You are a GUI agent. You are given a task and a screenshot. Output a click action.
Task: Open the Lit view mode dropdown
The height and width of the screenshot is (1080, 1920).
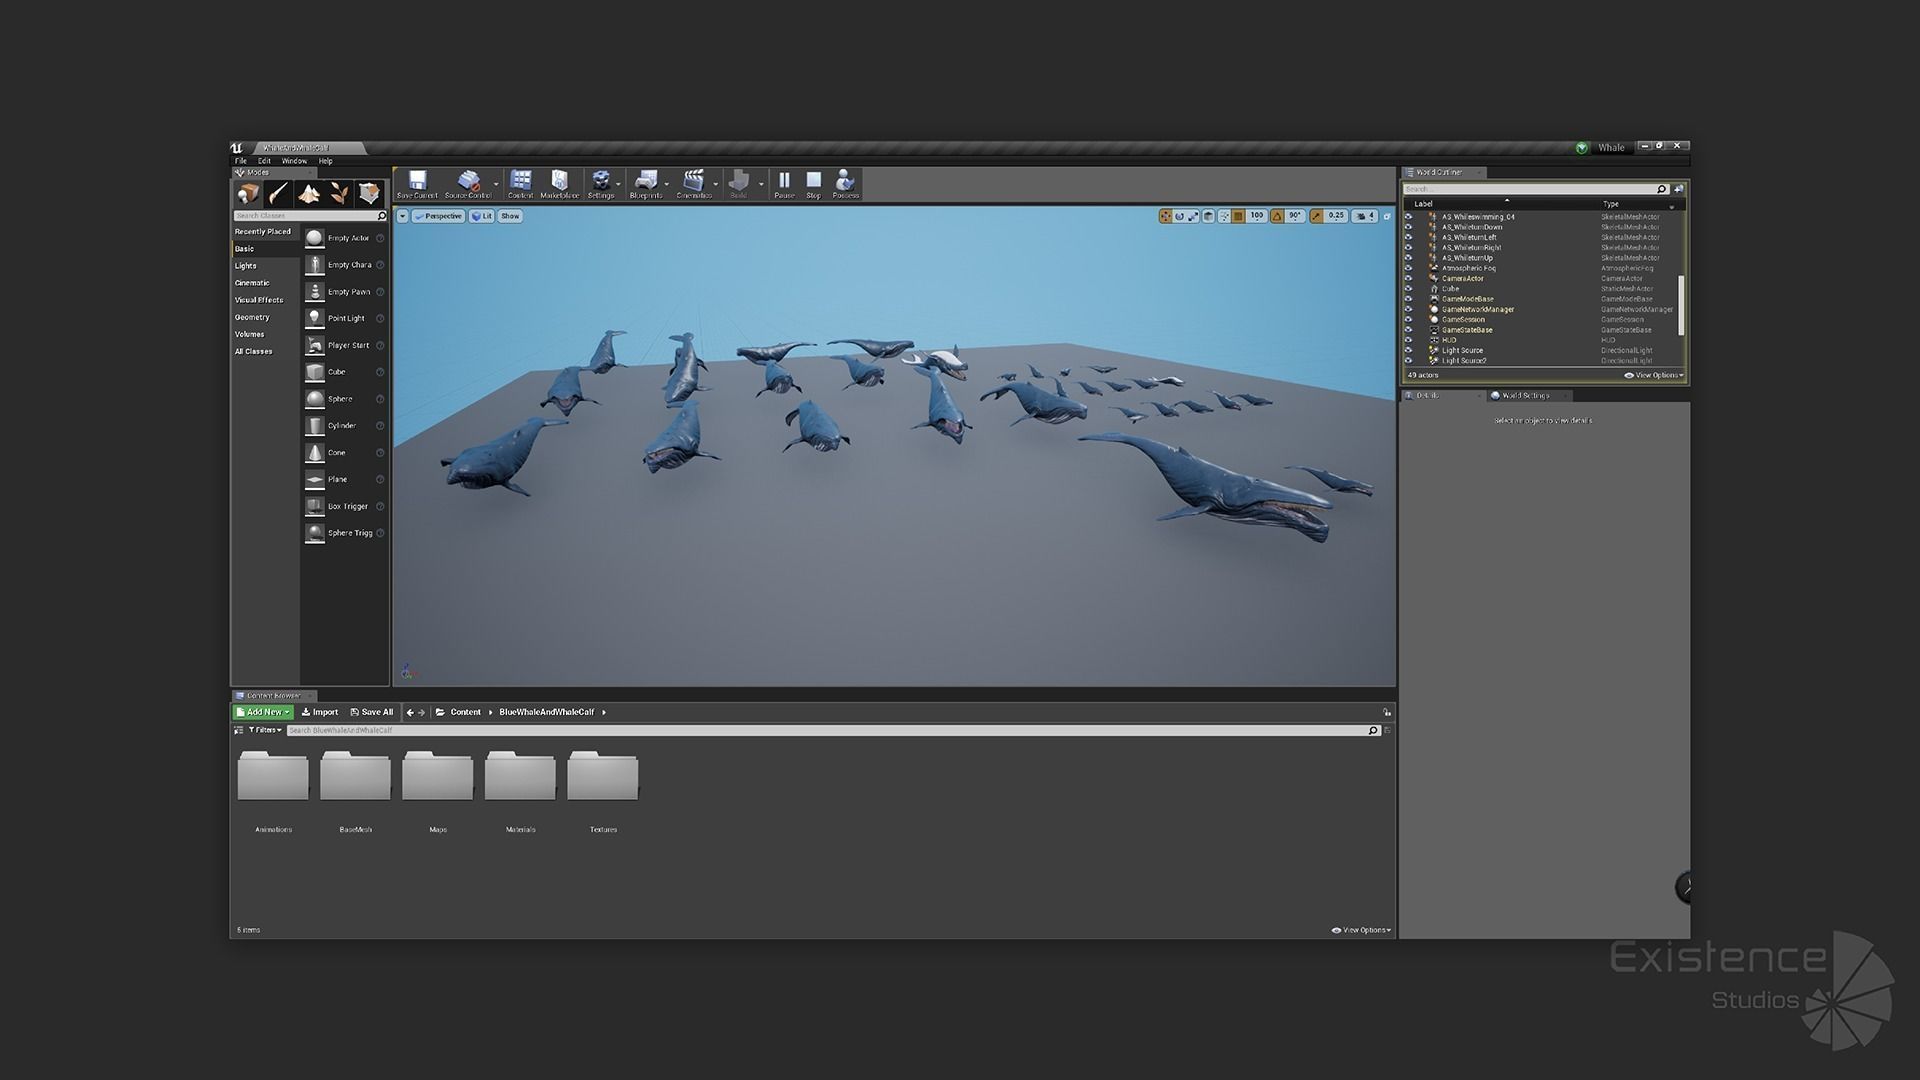coord(482,216)
